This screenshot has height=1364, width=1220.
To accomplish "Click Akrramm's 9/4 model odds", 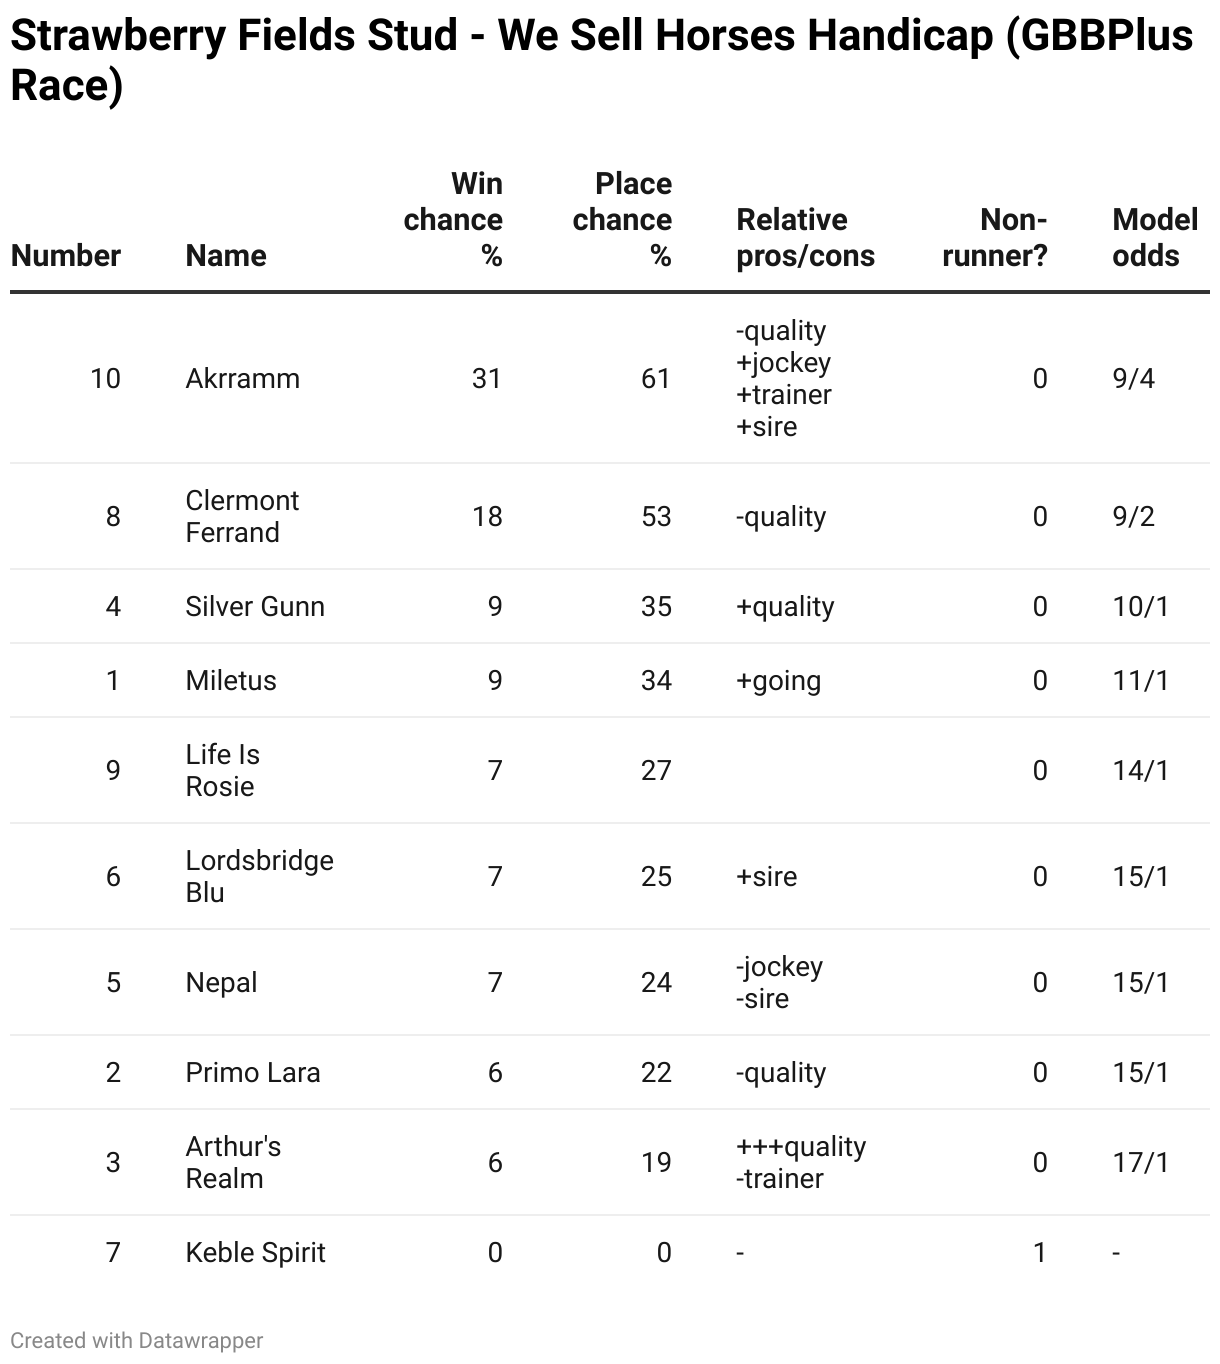I will 1133,378.
